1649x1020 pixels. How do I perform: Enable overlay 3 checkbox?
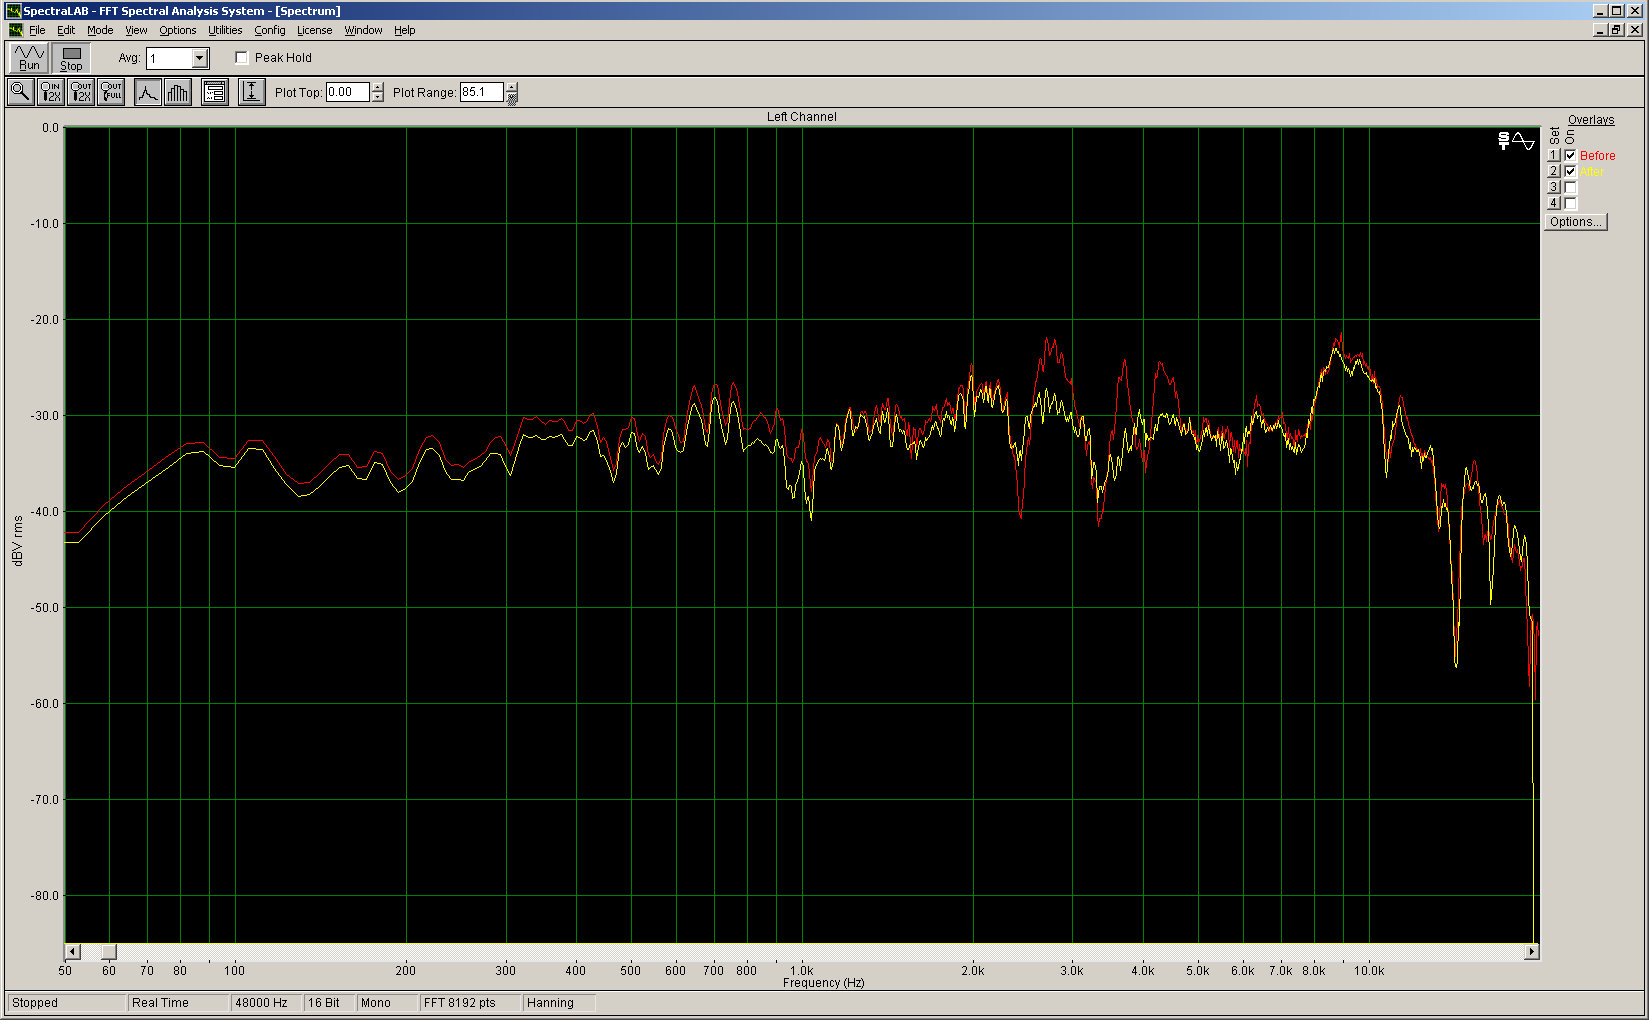click(x=1570, y=187)
